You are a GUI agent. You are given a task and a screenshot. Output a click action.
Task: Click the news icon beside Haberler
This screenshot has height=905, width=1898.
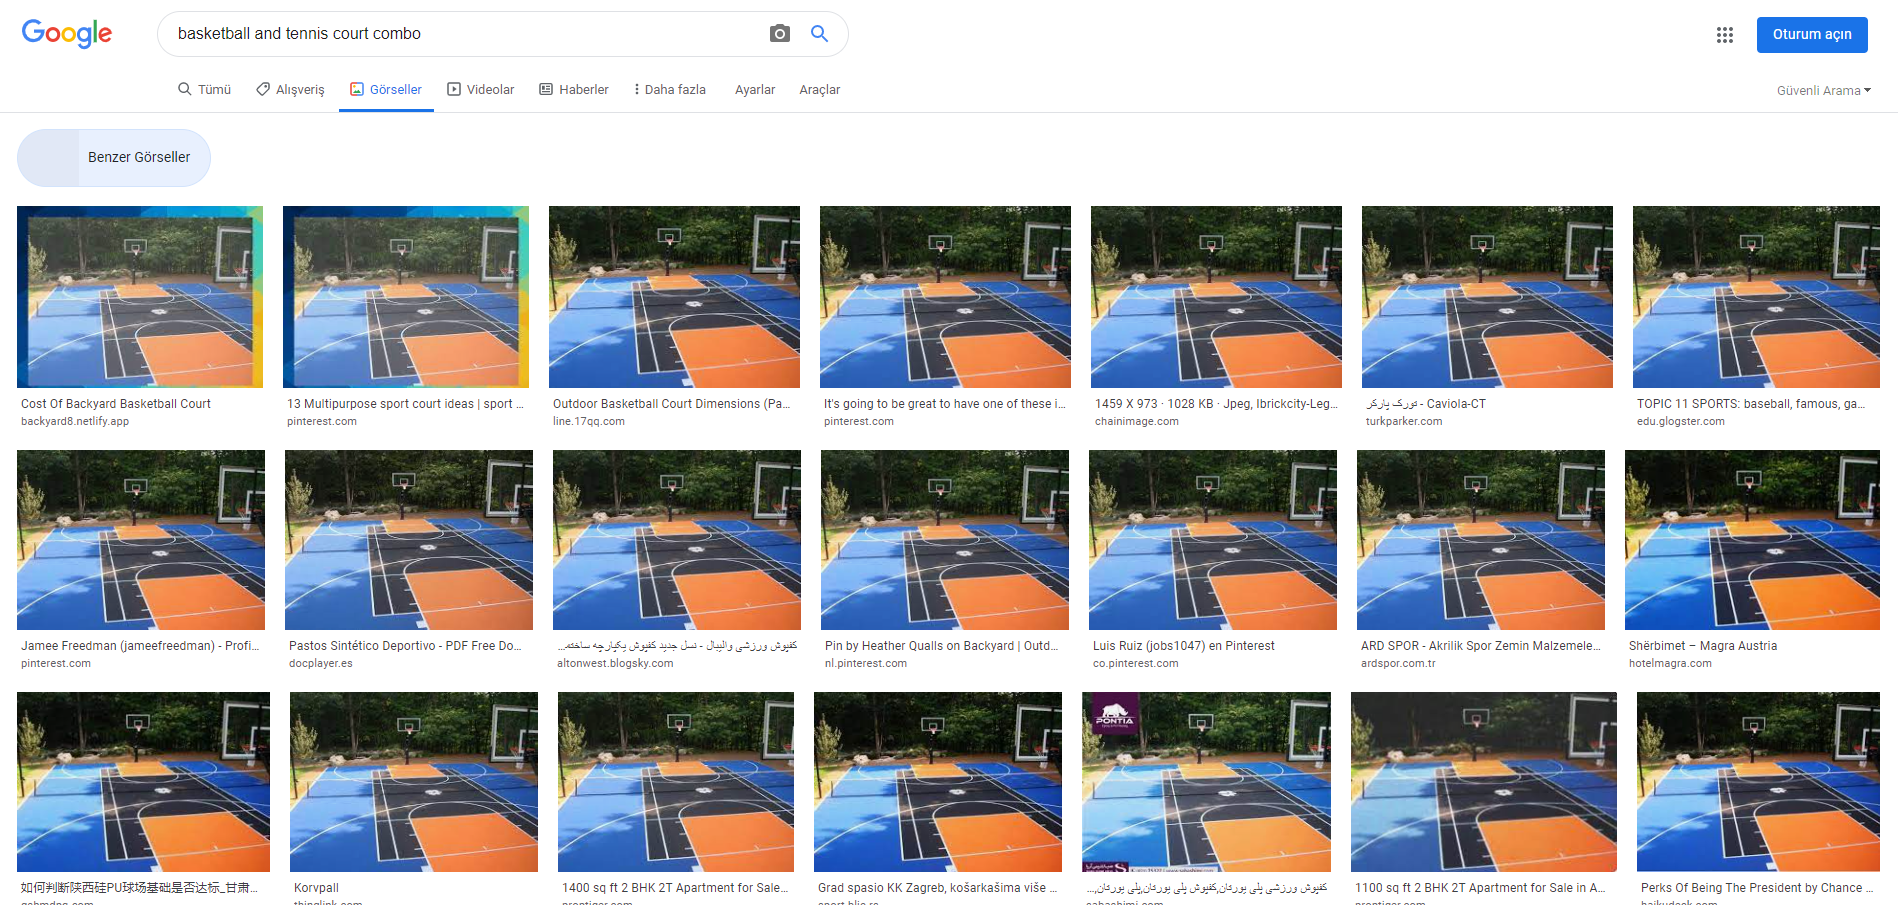click(545, 89)
